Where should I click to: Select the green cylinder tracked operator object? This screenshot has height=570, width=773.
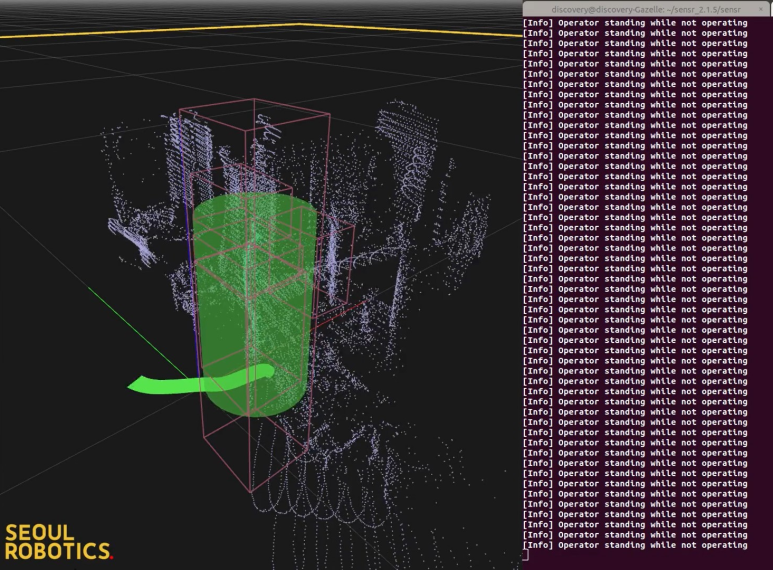254,305
